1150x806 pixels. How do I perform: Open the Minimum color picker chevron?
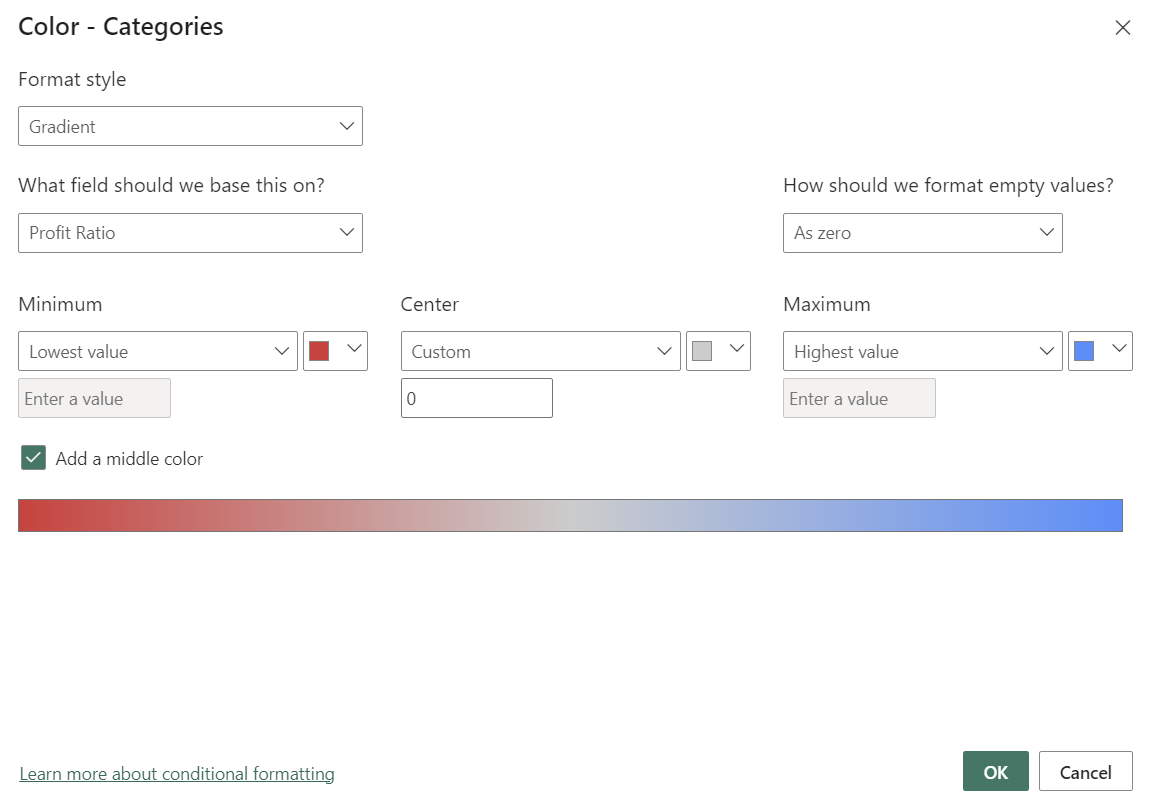(354, 350)
